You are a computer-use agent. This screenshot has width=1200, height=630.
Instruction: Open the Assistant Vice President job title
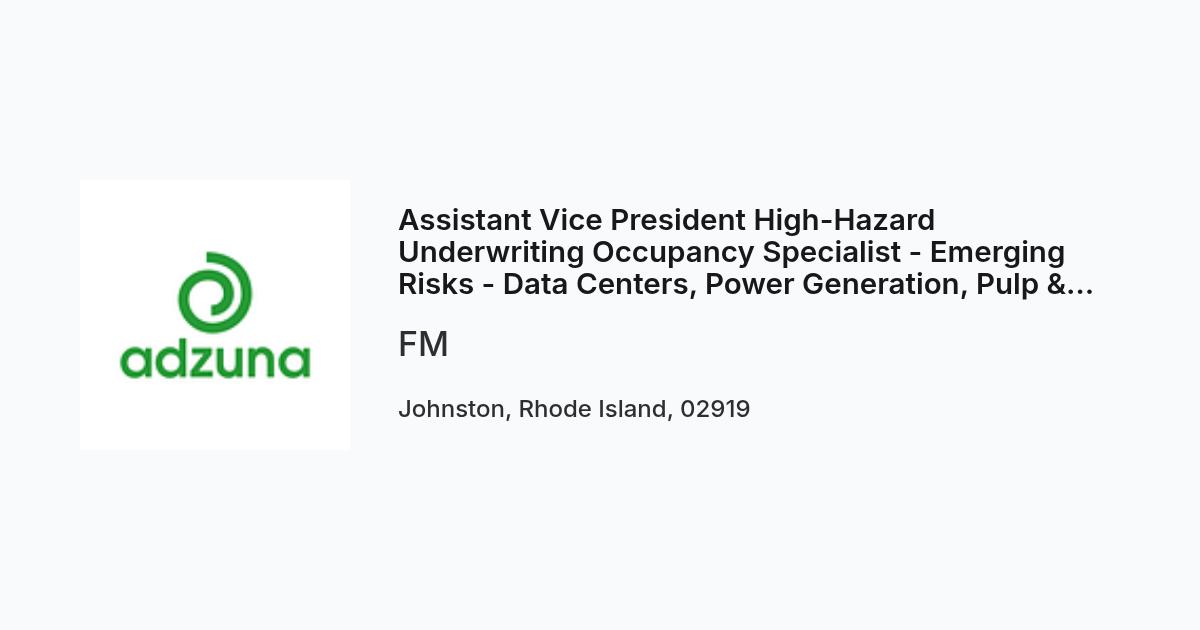tap(746, 252)
